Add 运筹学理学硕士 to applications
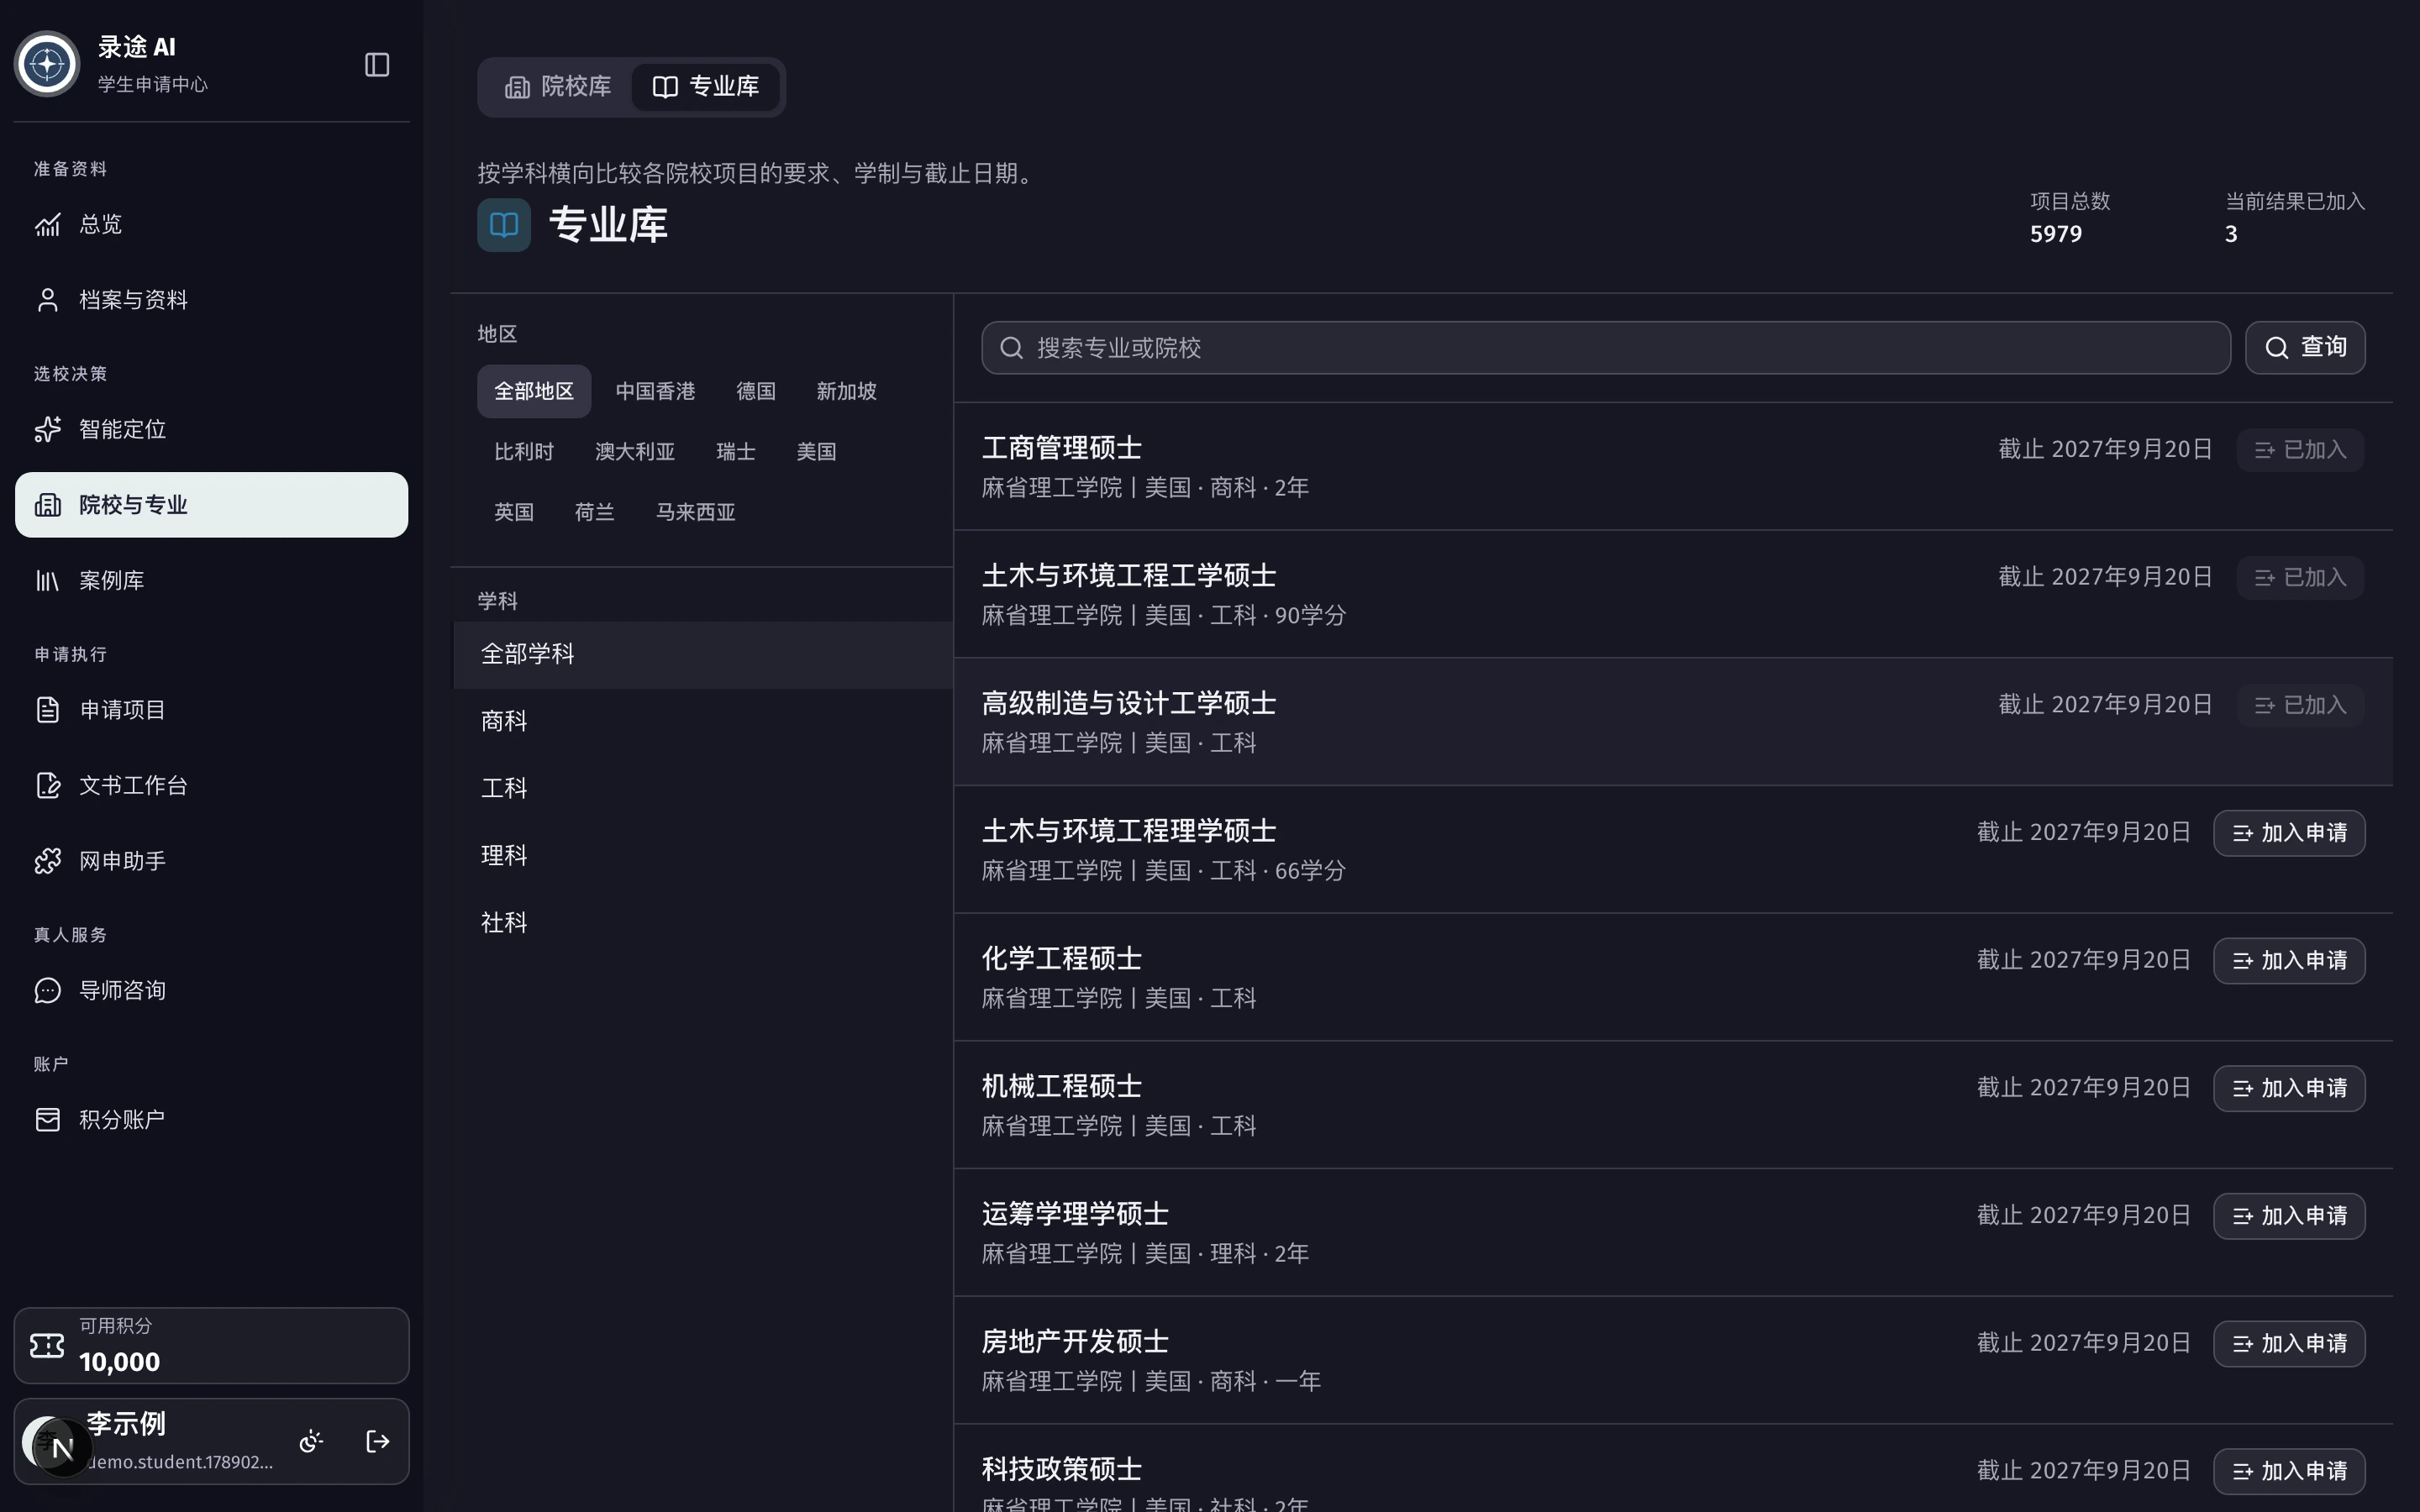The height and width of the screenshot is (1512, 2420). coord(2289,1216)
